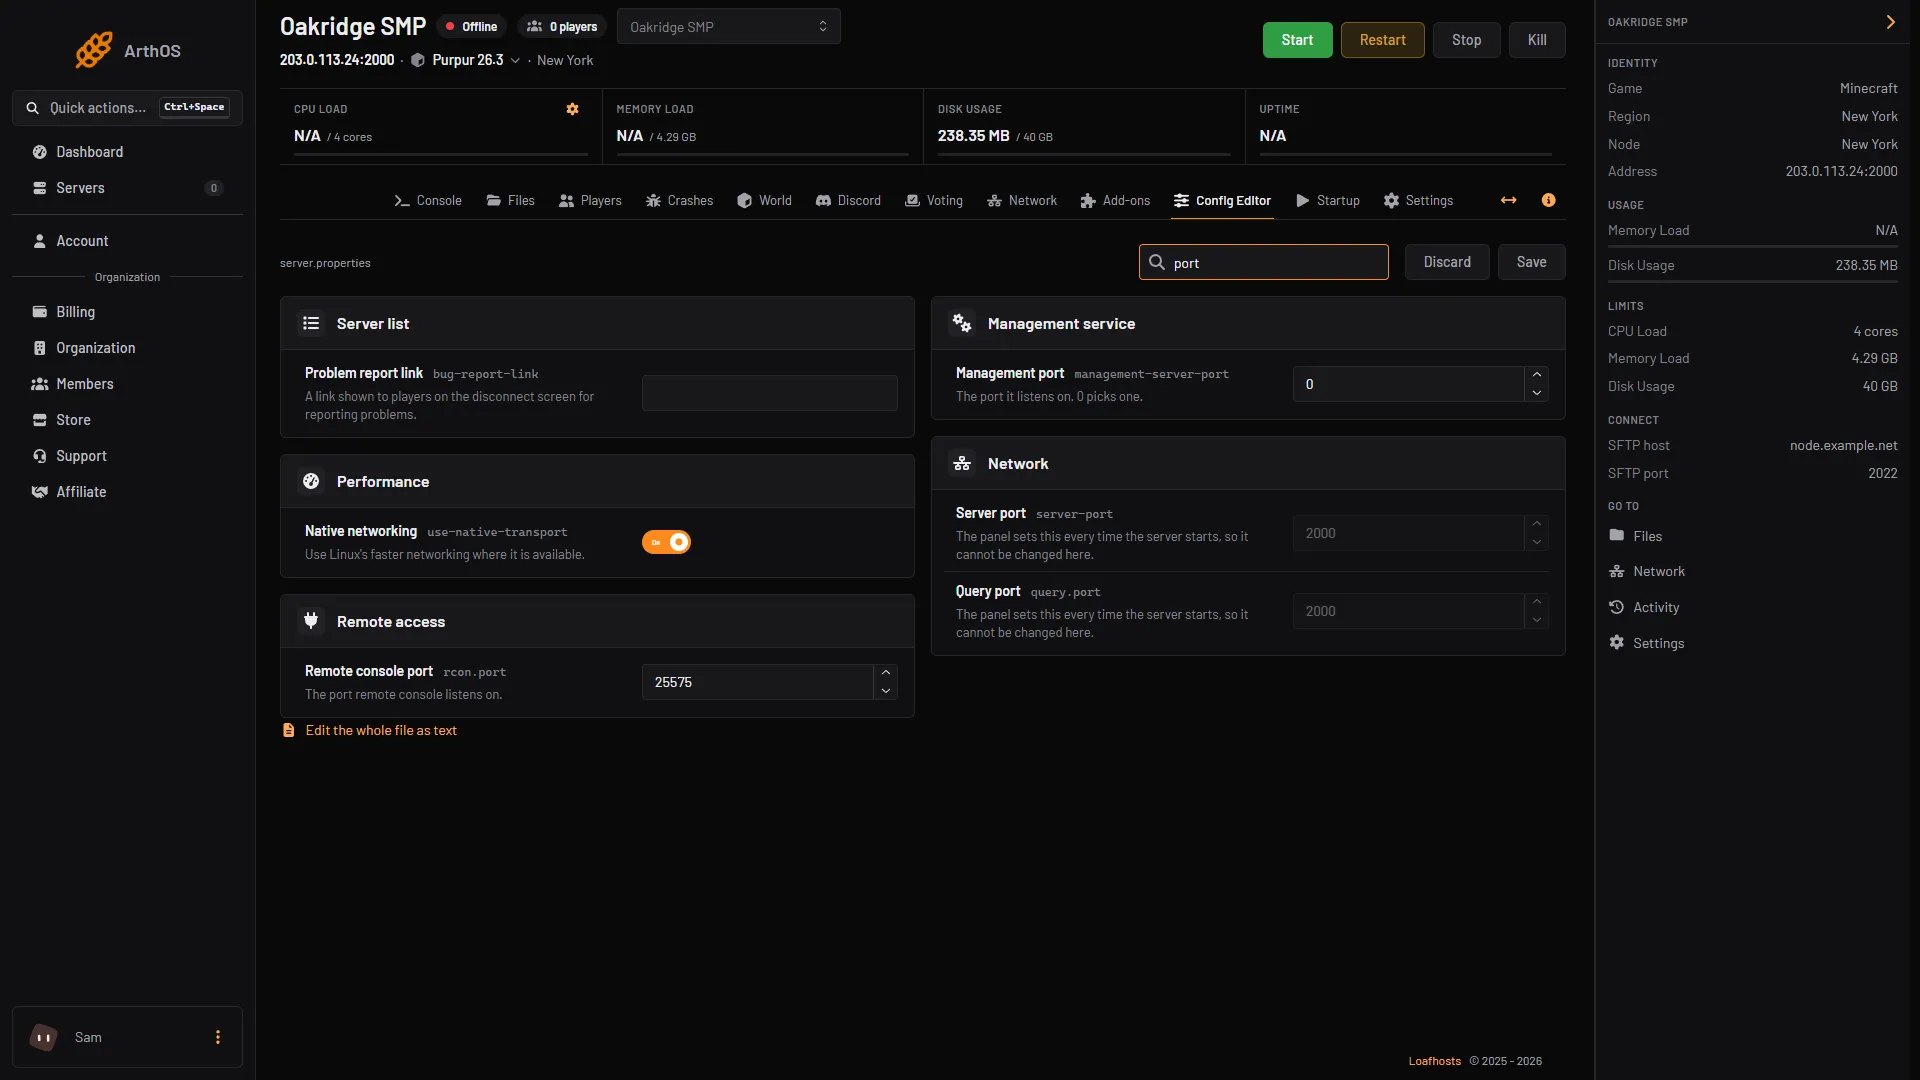Switch to the Settings tab

pos(1418,200)
